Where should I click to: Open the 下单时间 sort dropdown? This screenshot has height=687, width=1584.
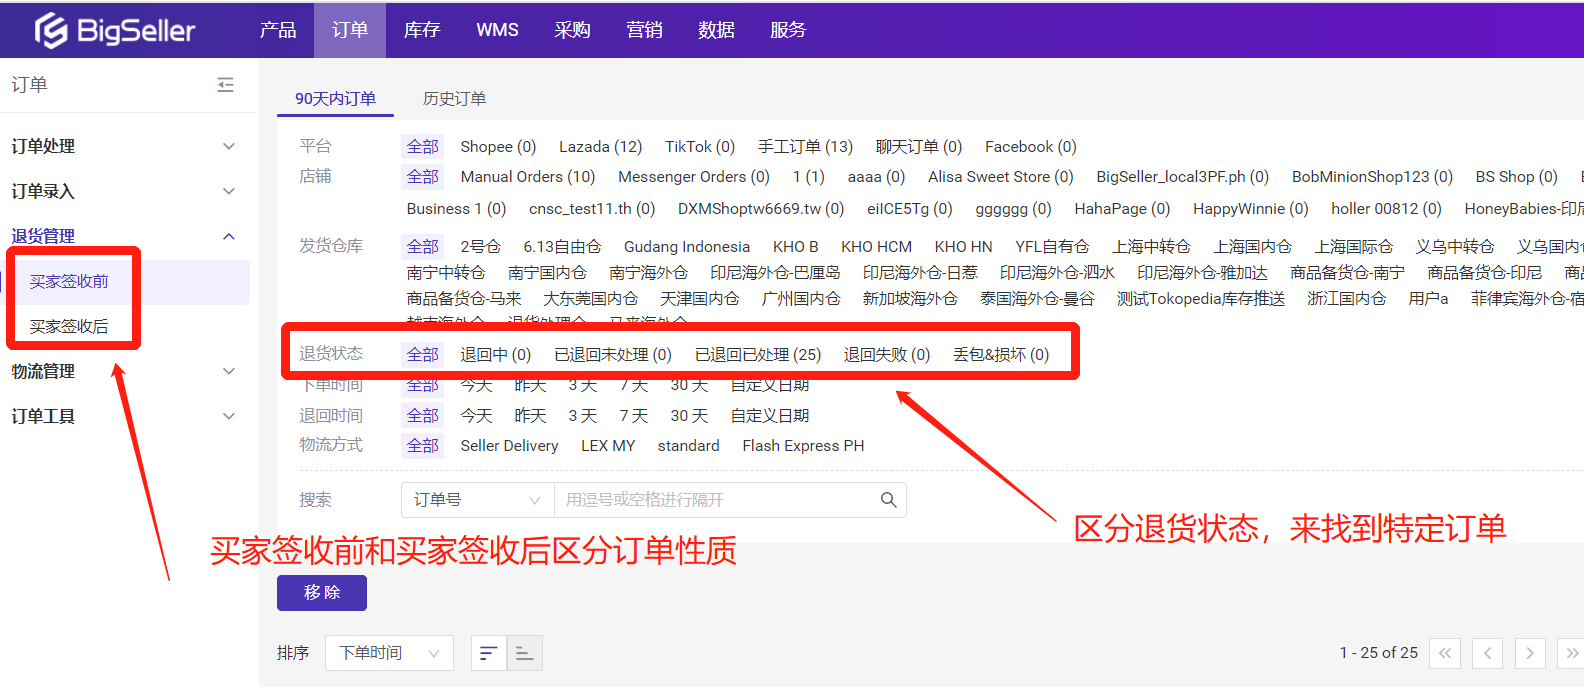point(389,653)
